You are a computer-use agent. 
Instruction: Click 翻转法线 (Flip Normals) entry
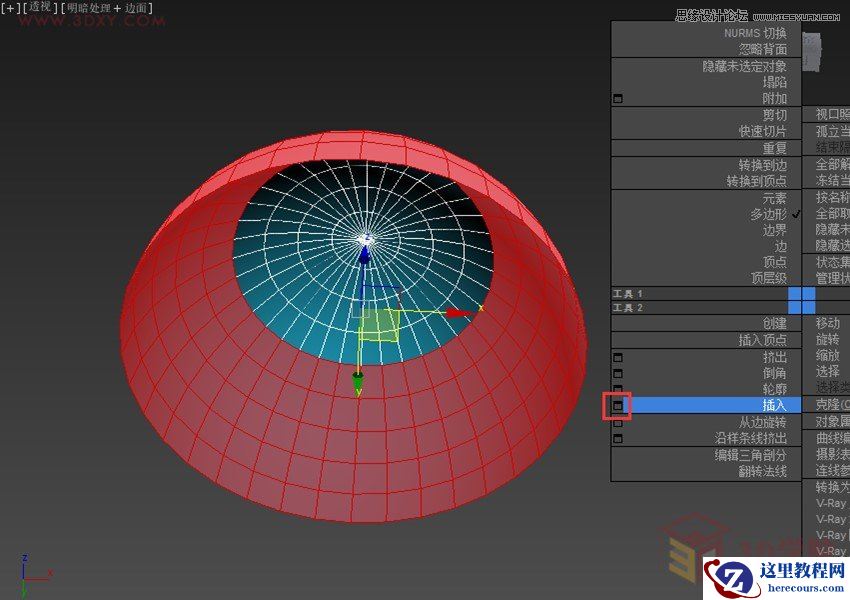point(762,470)
